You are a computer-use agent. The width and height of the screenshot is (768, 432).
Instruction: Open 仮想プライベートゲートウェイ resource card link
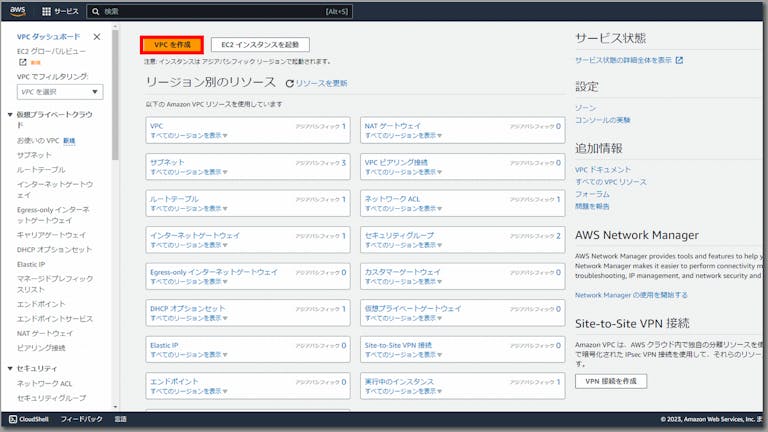413,309
